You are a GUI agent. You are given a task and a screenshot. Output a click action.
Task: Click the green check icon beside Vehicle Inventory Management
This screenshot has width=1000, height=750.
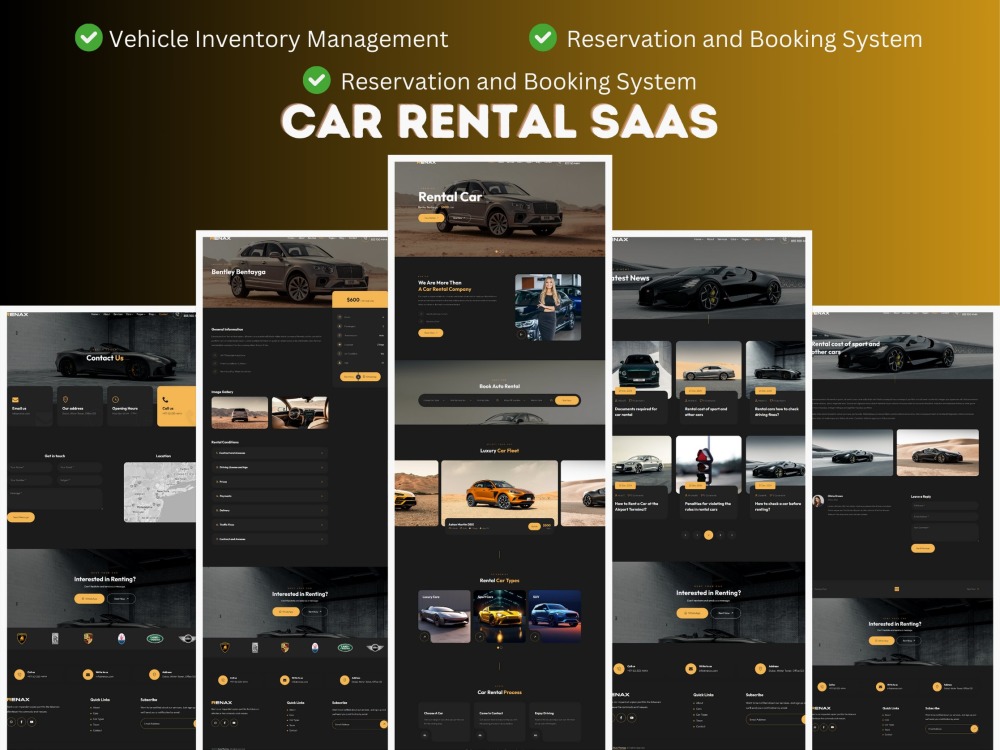89,38
